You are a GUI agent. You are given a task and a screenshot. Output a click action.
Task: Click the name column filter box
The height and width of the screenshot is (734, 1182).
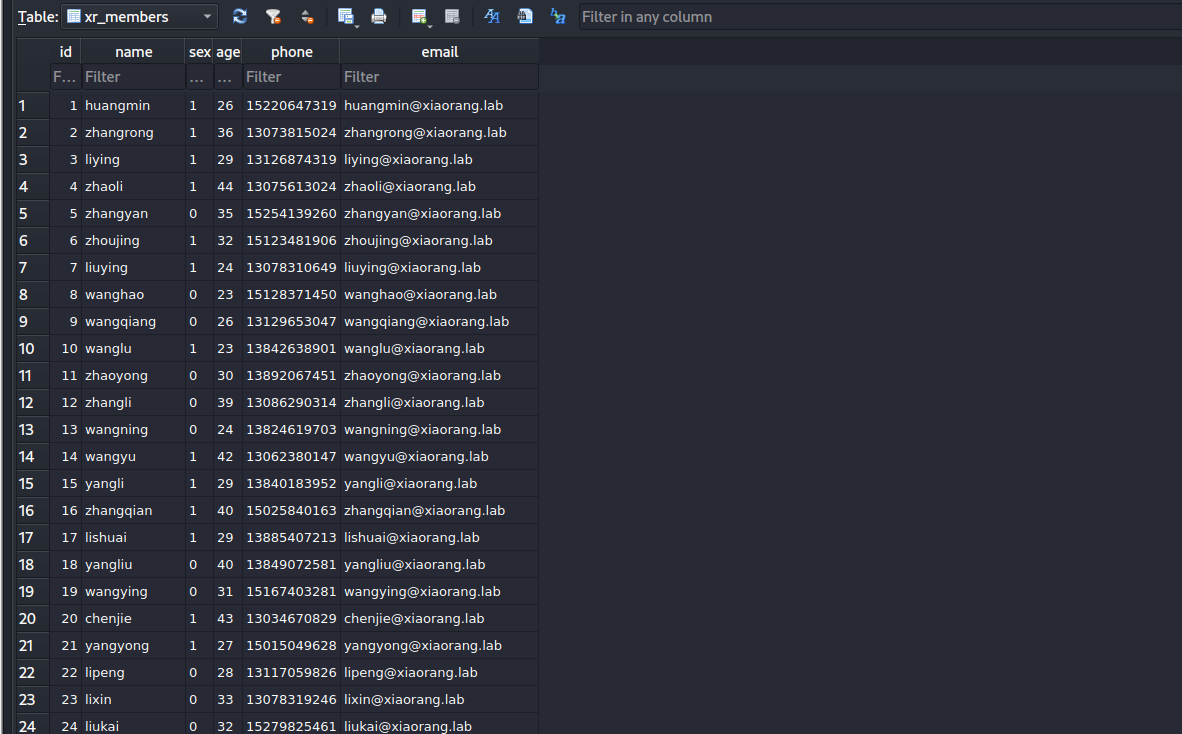click(133, 77)
